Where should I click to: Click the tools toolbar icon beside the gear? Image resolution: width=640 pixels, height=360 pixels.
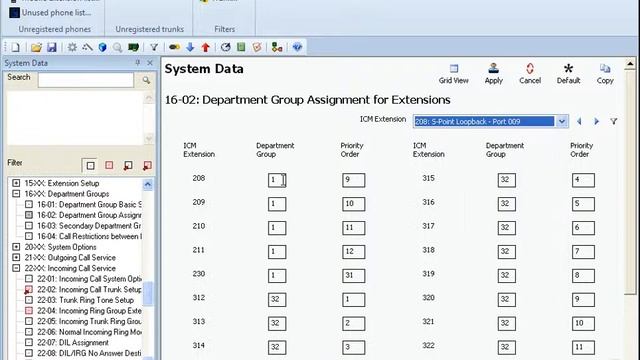[87, 47]
